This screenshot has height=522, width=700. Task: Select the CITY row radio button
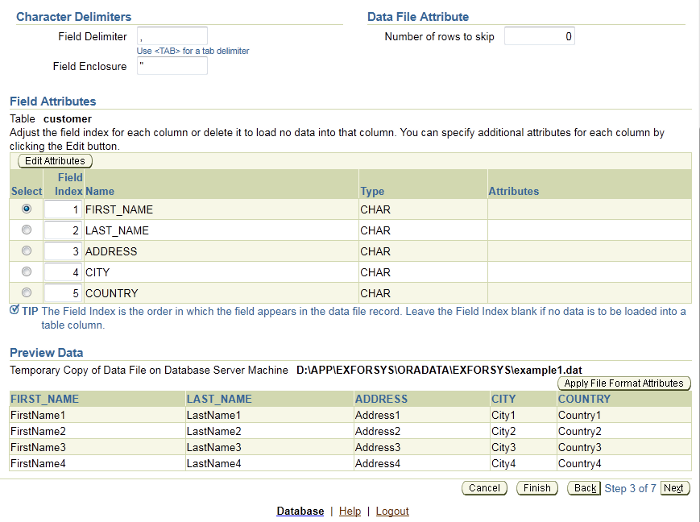pyautogui.click(x=26, y=272)
